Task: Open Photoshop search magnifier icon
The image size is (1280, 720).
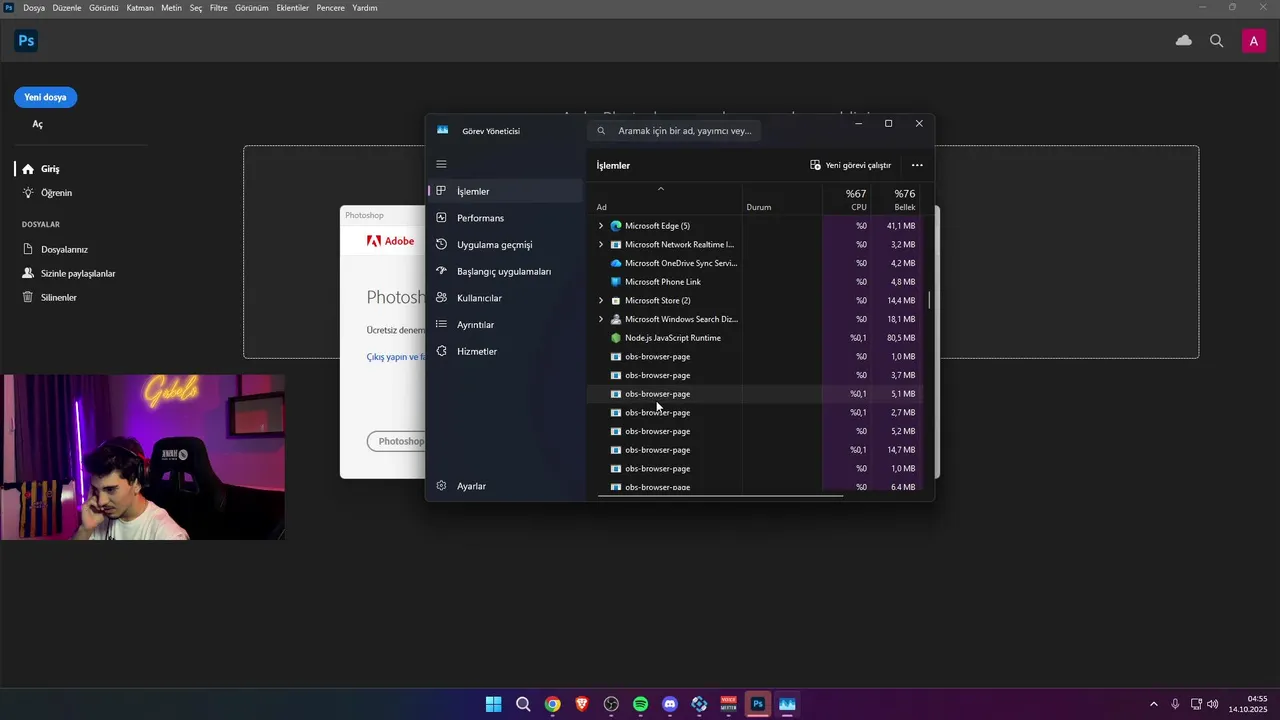Action: 1217,41
